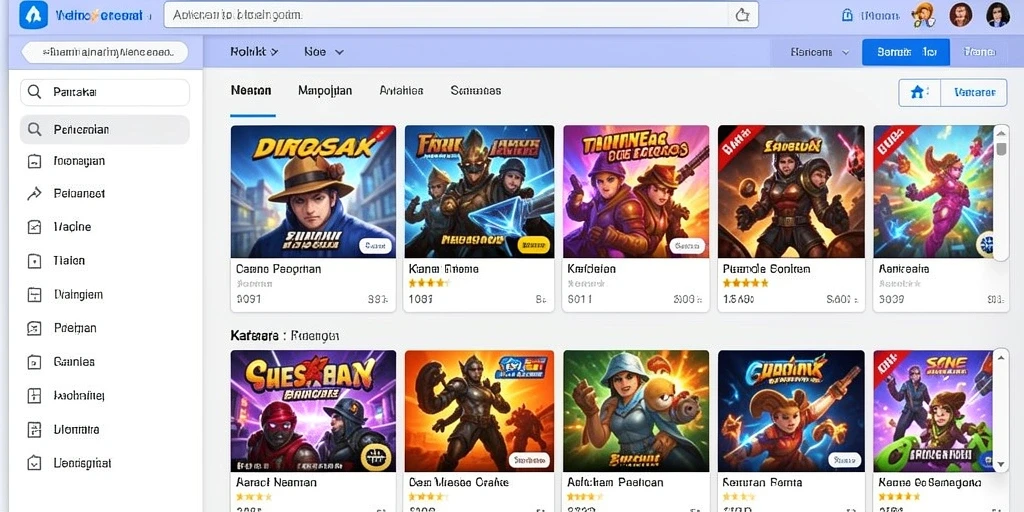Click the blue home icon button

click(x=919, y=92)
